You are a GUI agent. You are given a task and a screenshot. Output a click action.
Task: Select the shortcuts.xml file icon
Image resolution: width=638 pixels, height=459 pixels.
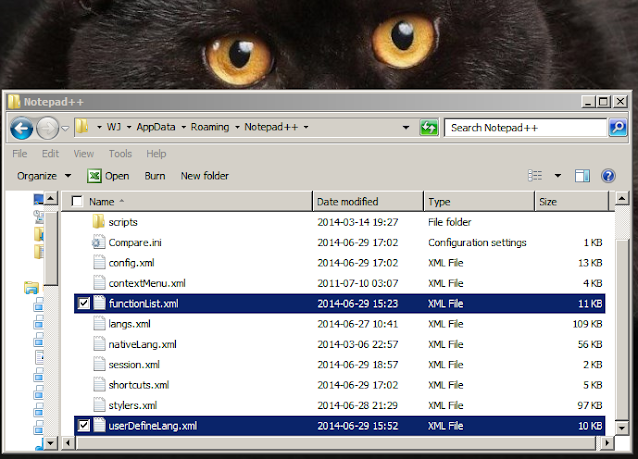point(99,385)
